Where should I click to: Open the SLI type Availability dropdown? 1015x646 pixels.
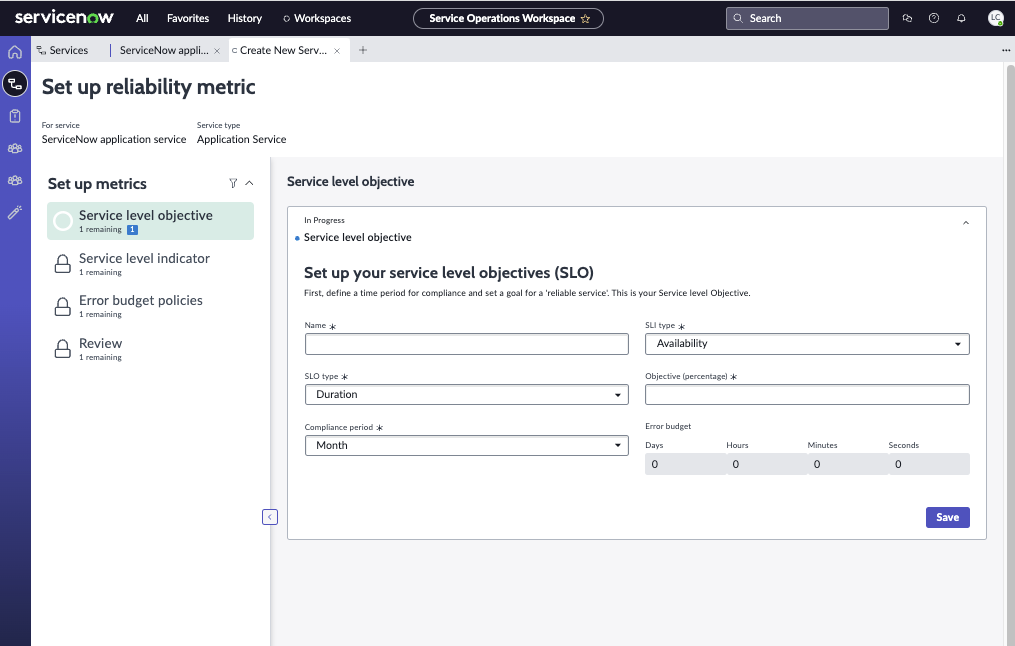[x=807, y=344]
